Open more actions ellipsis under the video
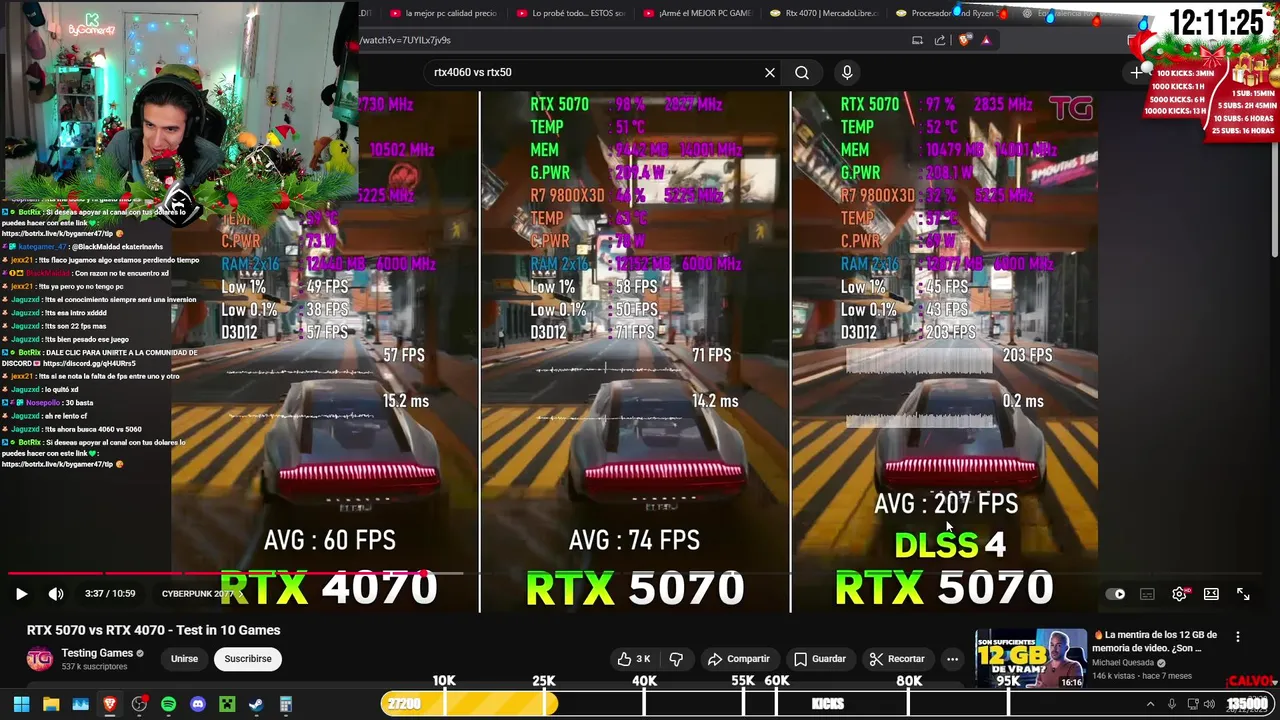The height and width of the screenshot is (720, 1280). pyautogui.click(x=952, y=659)
